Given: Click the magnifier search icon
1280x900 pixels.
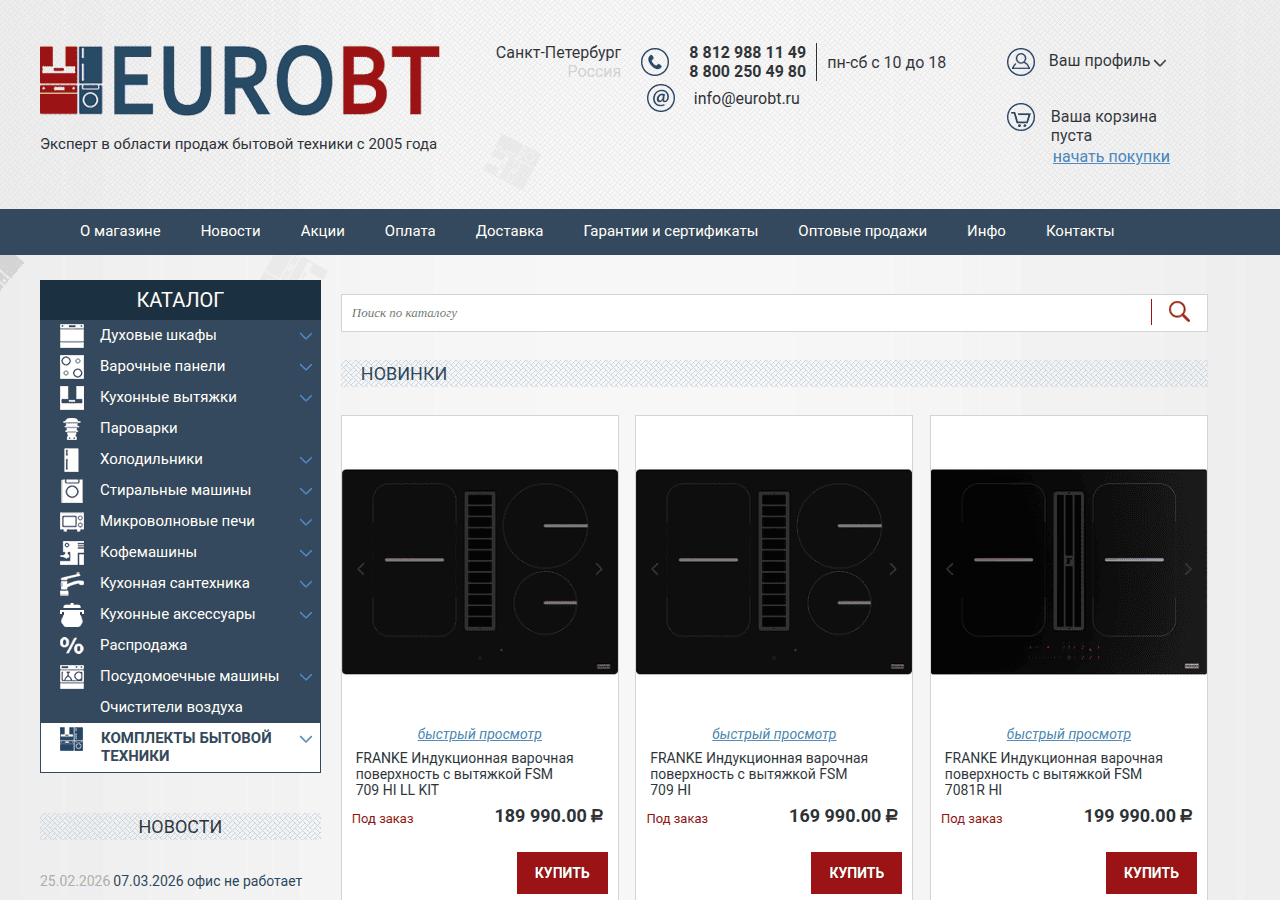Looking at the screenshot, I should tap(1179, 312).
